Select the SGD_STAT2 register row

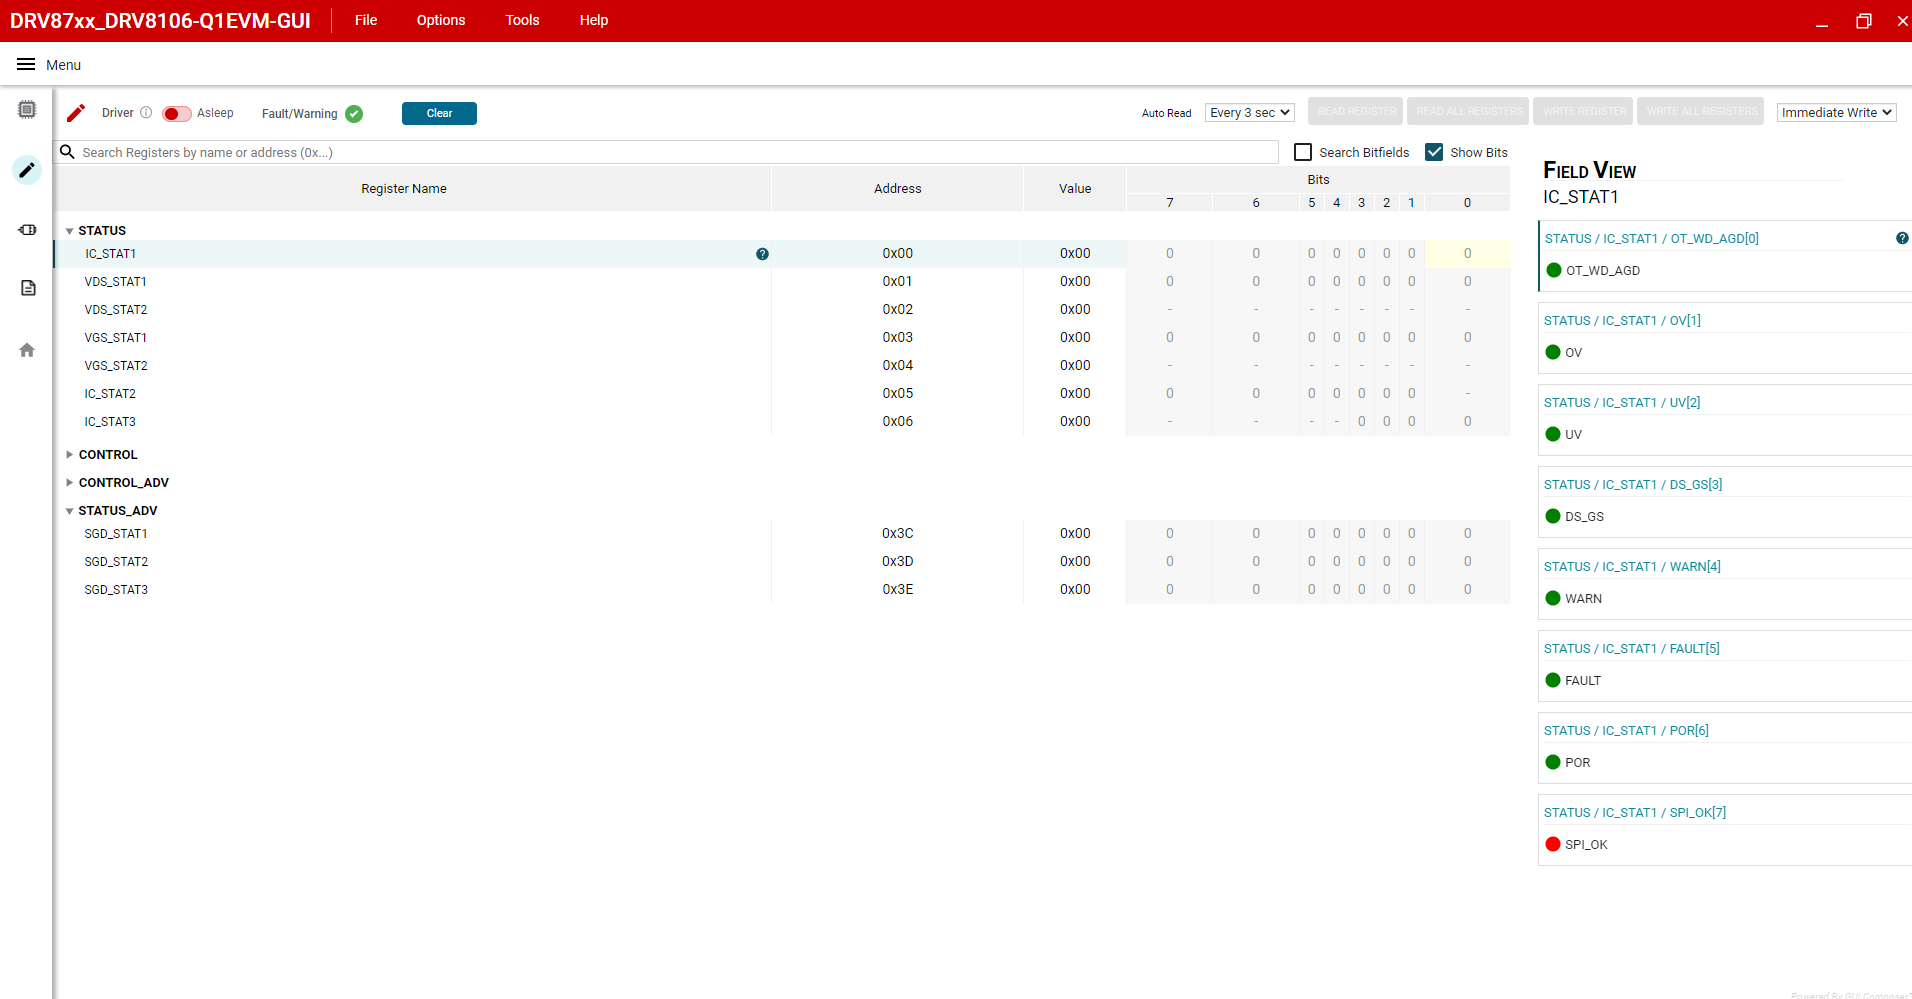(781, 562)
